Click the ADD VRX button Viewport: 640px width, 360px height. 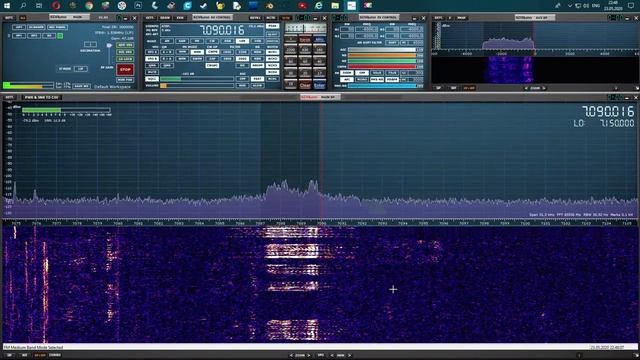pos(125,45)
